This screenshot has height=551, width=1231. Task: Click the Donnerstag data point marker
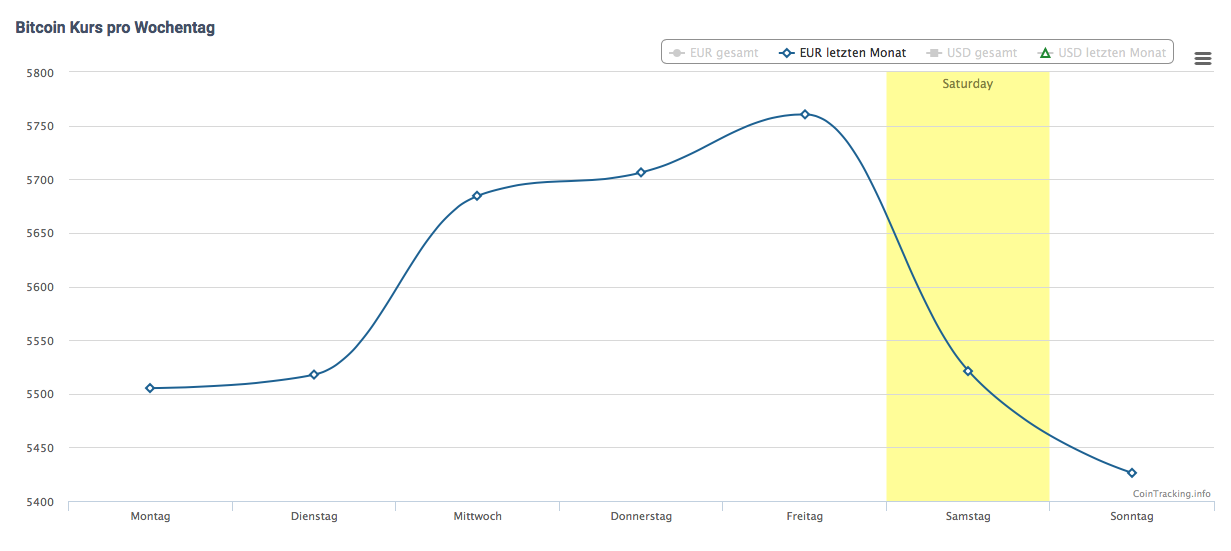click(641, 173)
